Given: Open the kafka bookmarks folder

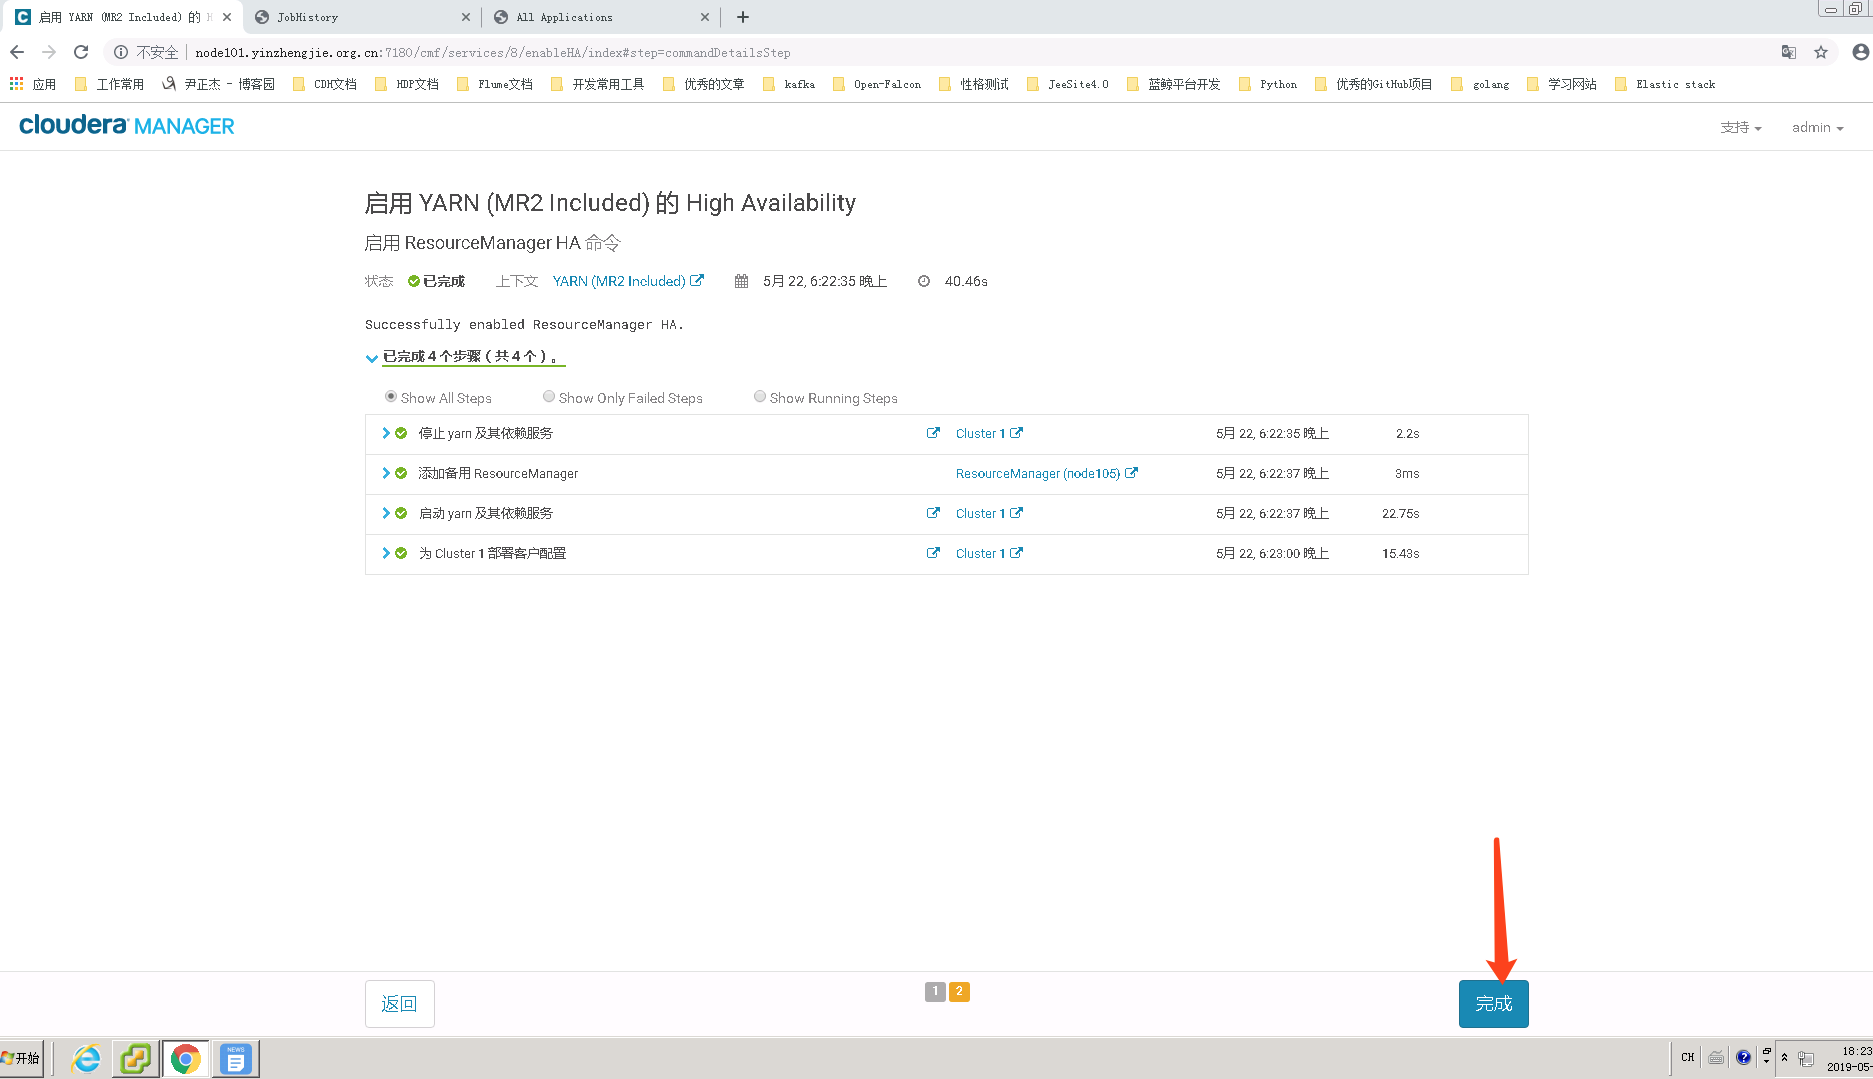Looking at the screenshot, I should 789,84.
